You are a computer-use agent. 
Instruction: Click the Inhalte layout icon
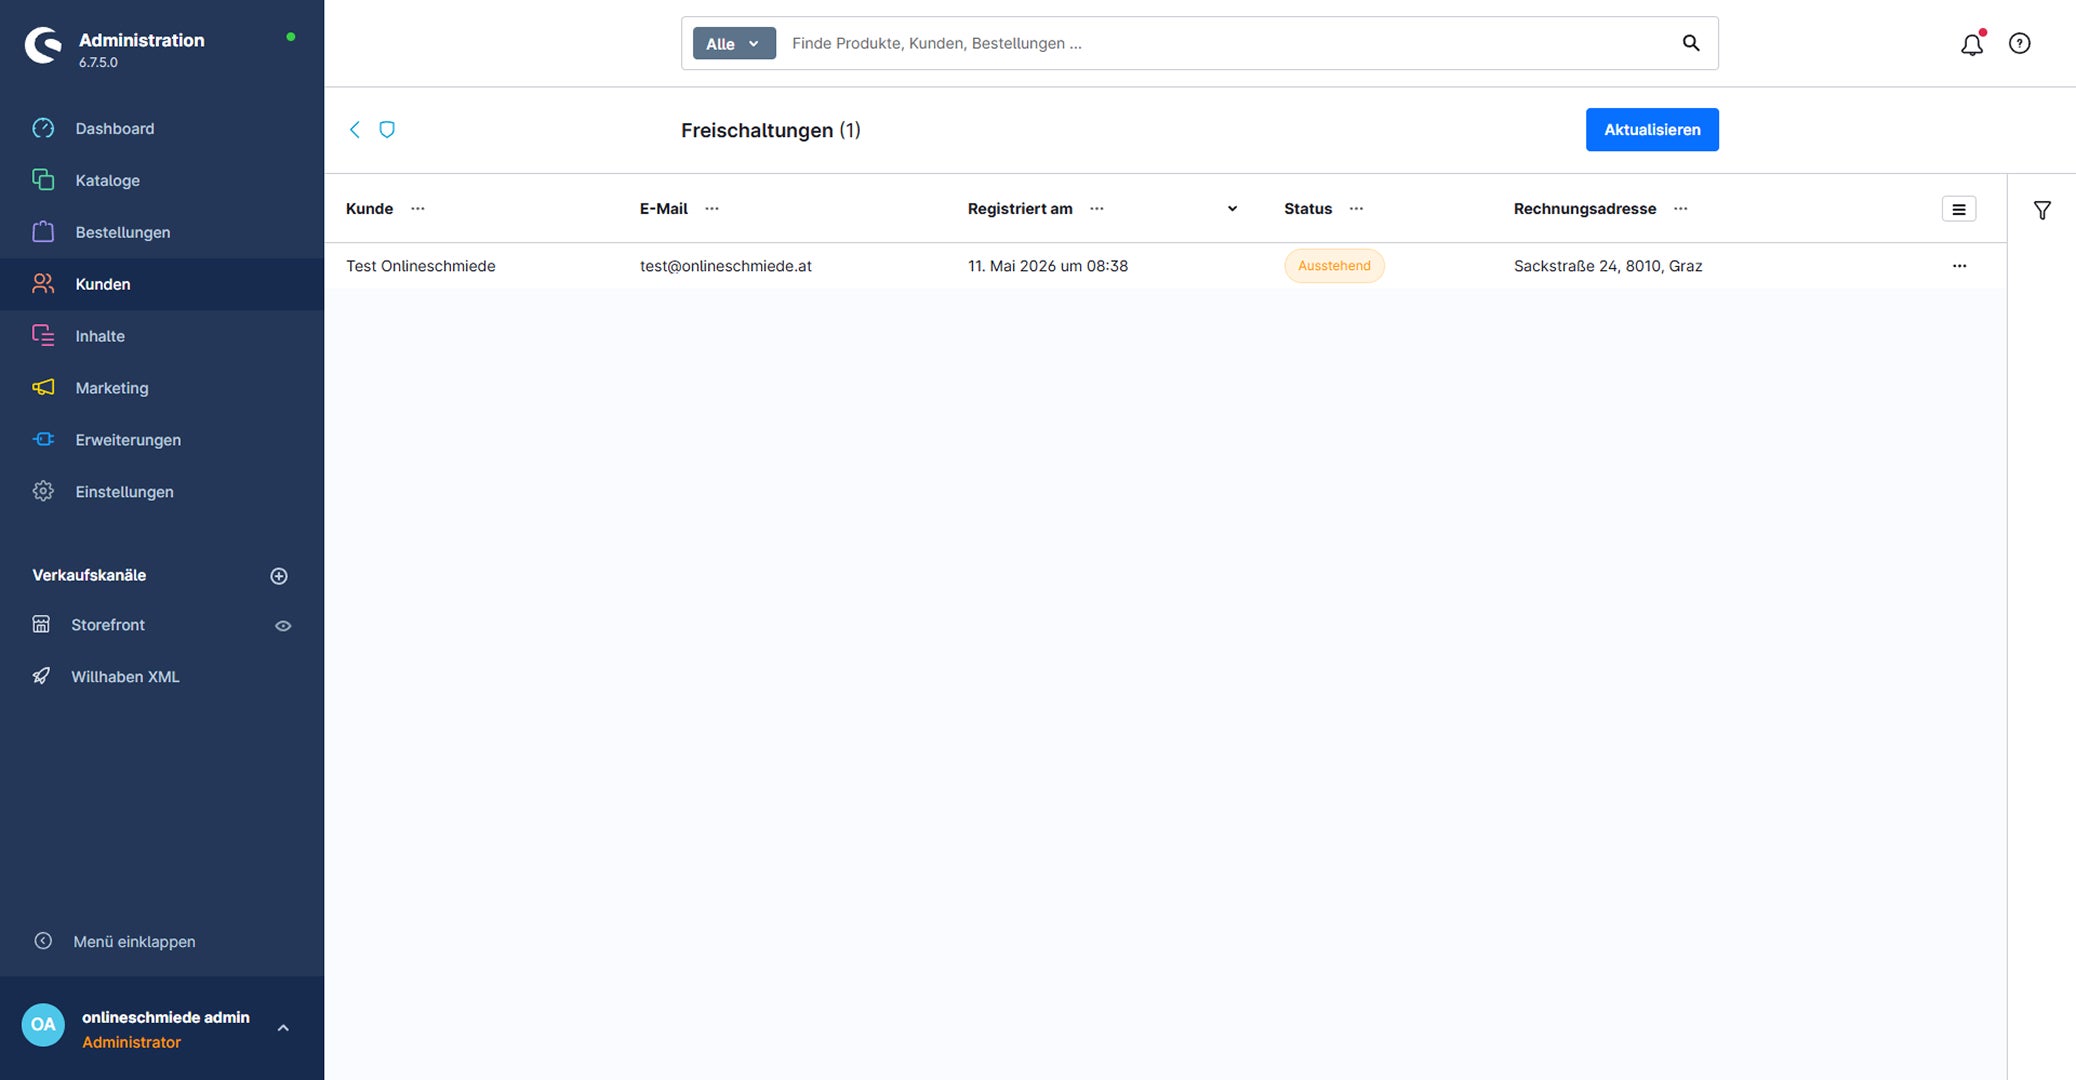pos(43,336)
